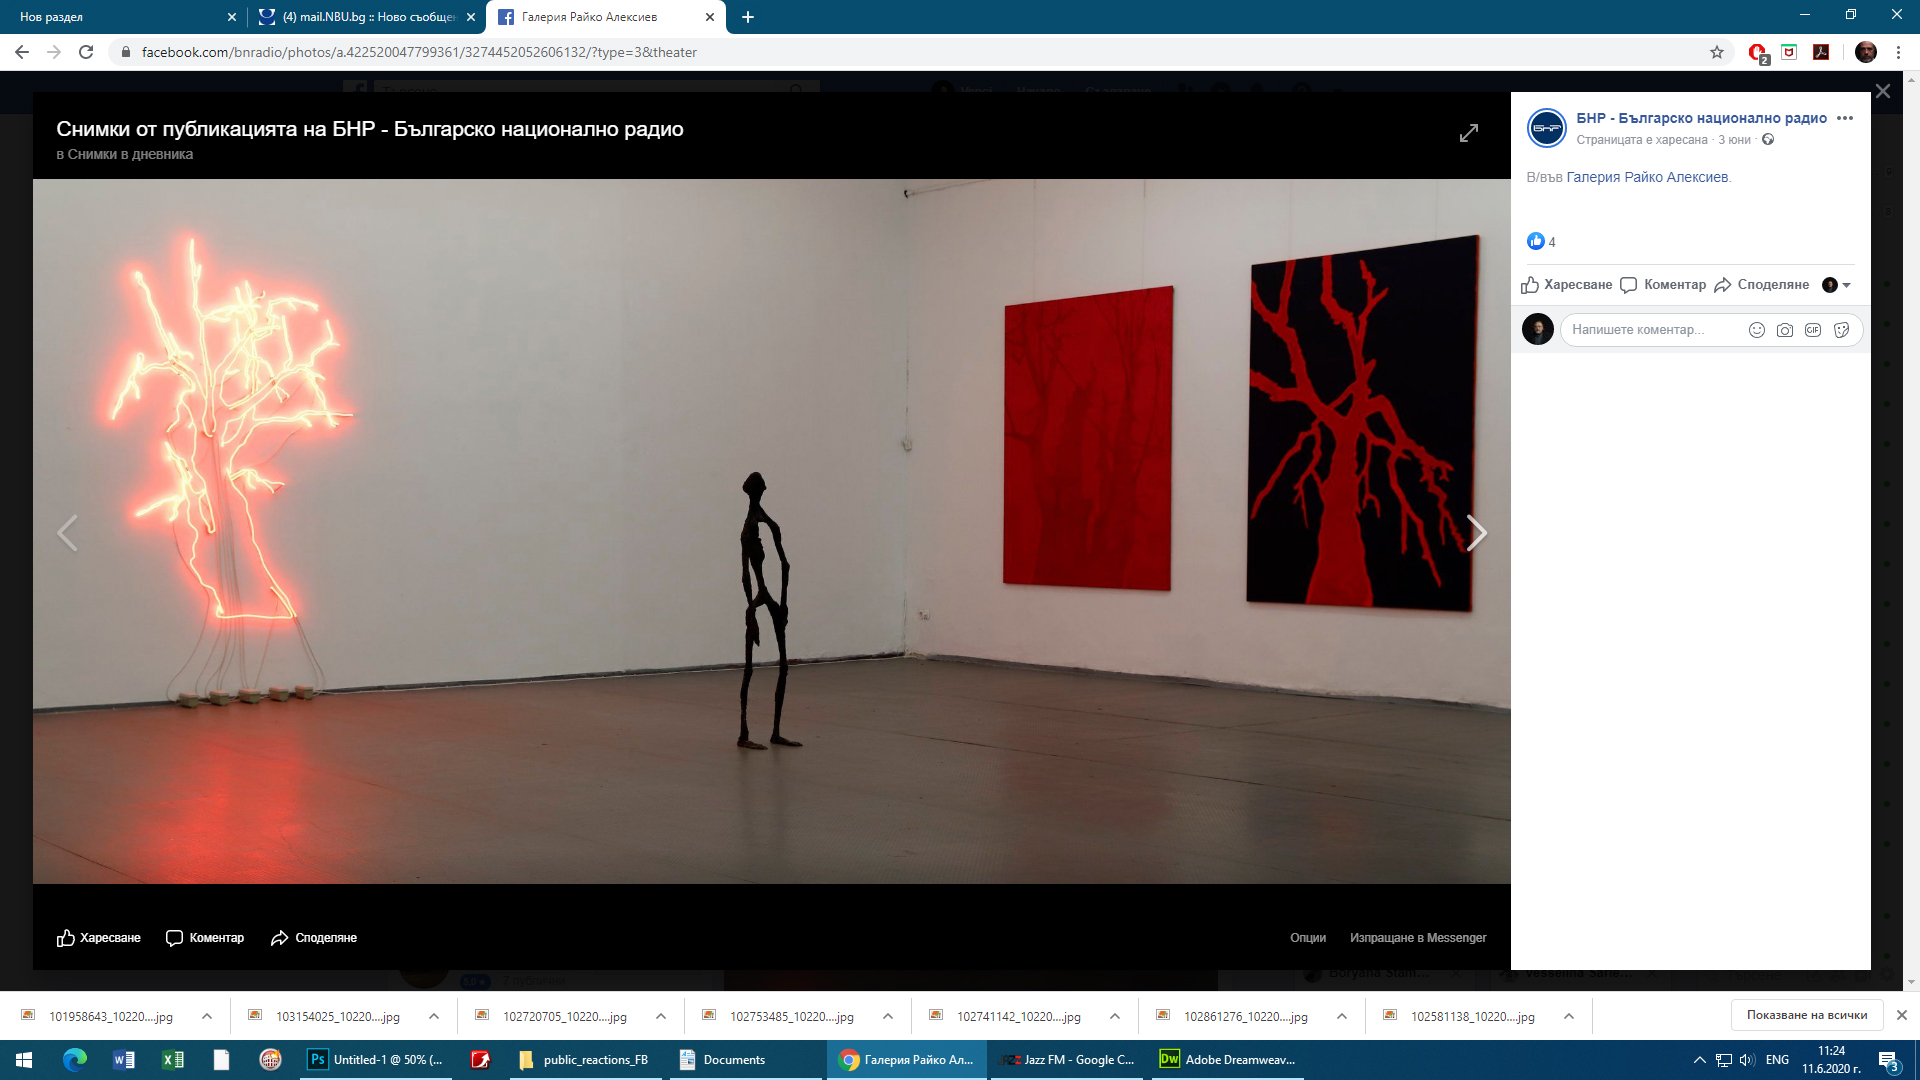Click the gallery photo with neon tree
Image resolution: width=1920 pixels, height=1080 pixels.
[771, 531]
